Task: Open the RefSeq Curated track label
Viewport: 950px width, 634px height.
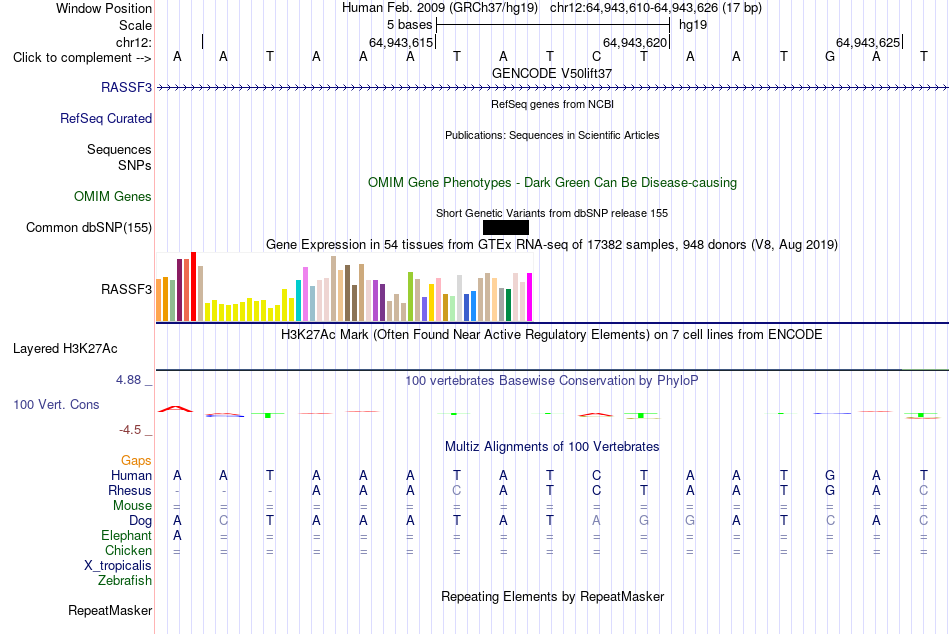Action: click(x=105, y=118)
